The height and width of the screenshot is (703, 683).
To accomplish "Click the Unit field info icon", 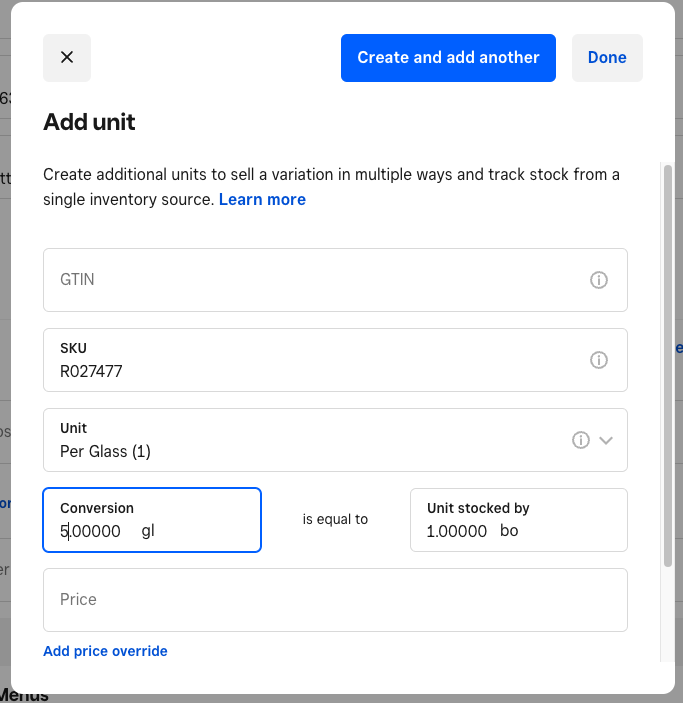I will pyautogui.click(x=580, y=440).
